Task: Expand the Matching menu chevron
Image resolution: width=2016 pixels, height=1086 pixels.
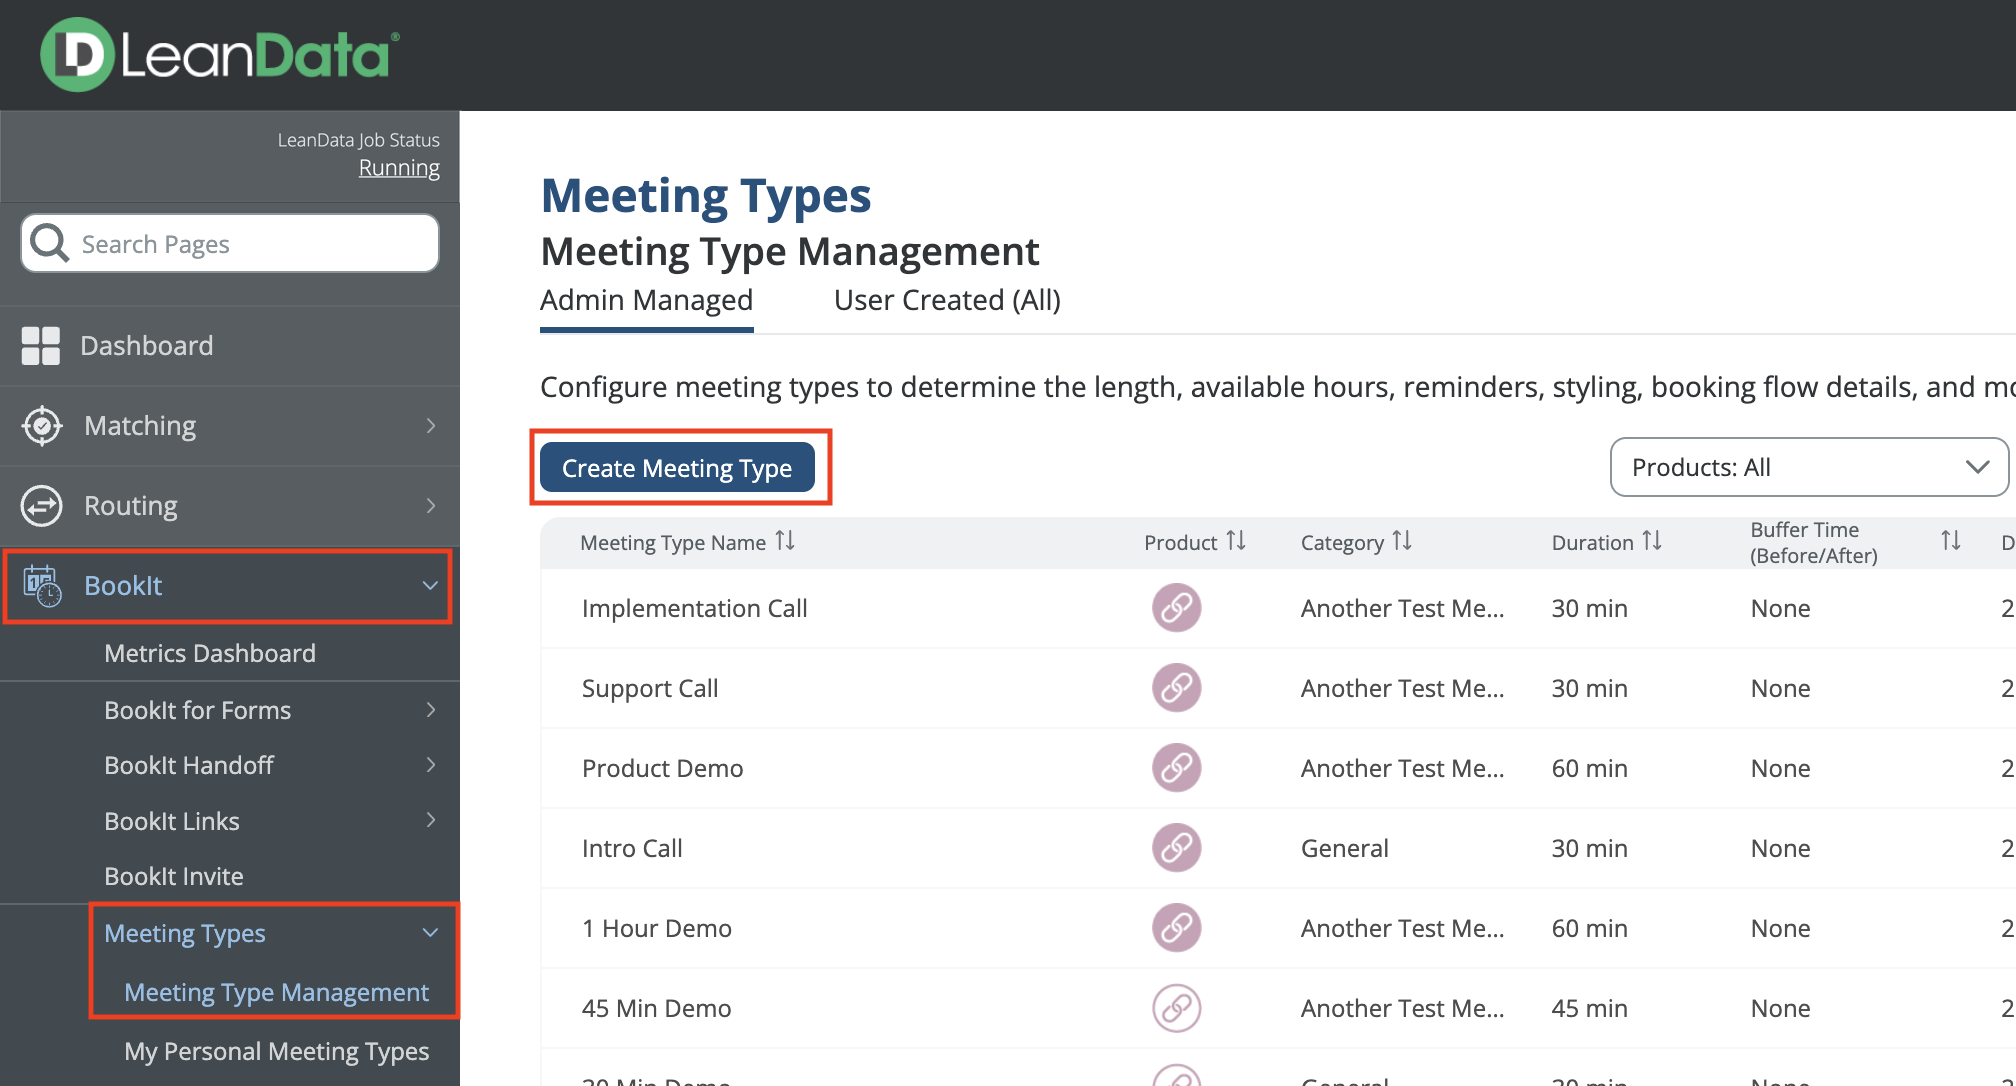Action: coord(431,426)
